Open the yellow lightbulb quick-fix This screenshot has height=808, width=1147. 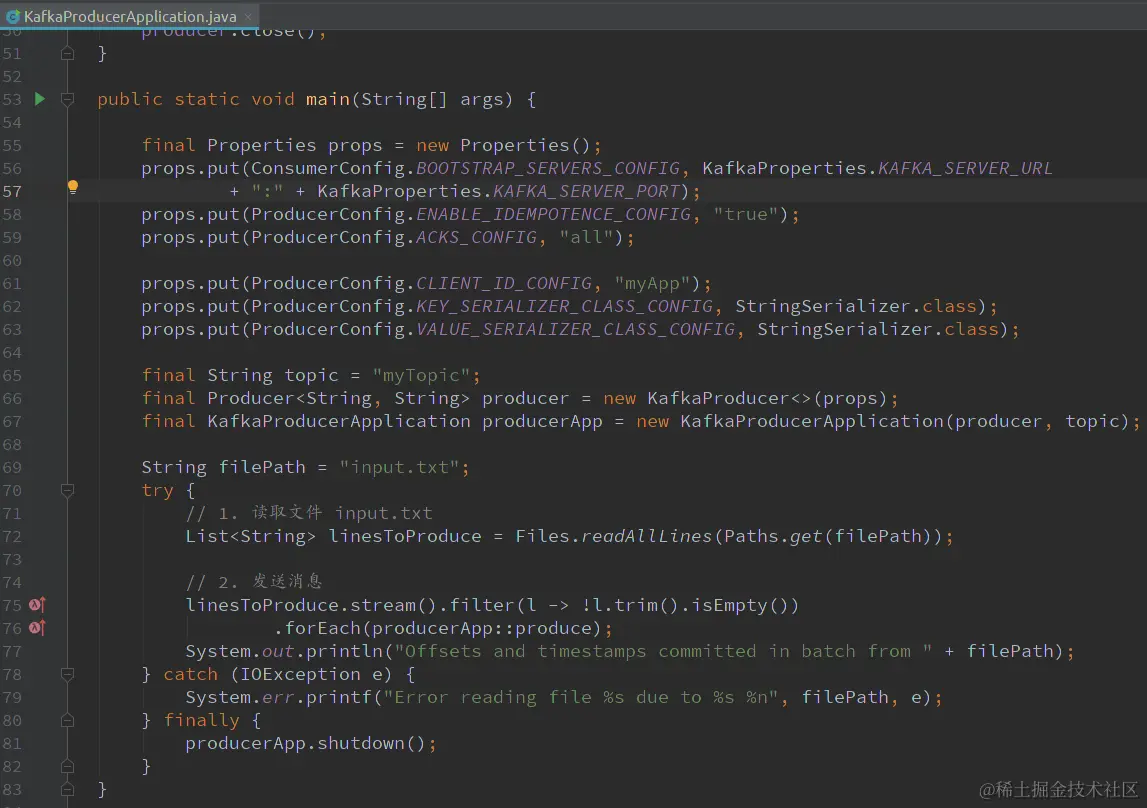tap(72, 187)
